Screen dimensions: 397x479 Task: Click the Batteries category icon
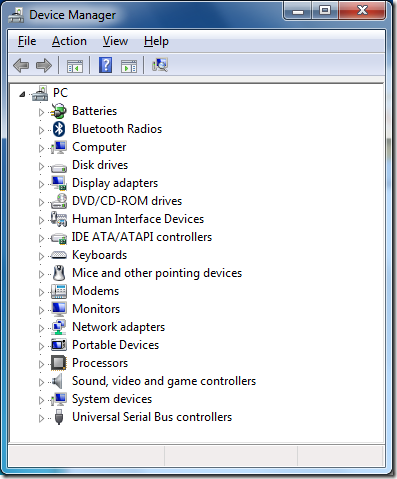coord(59,111)
